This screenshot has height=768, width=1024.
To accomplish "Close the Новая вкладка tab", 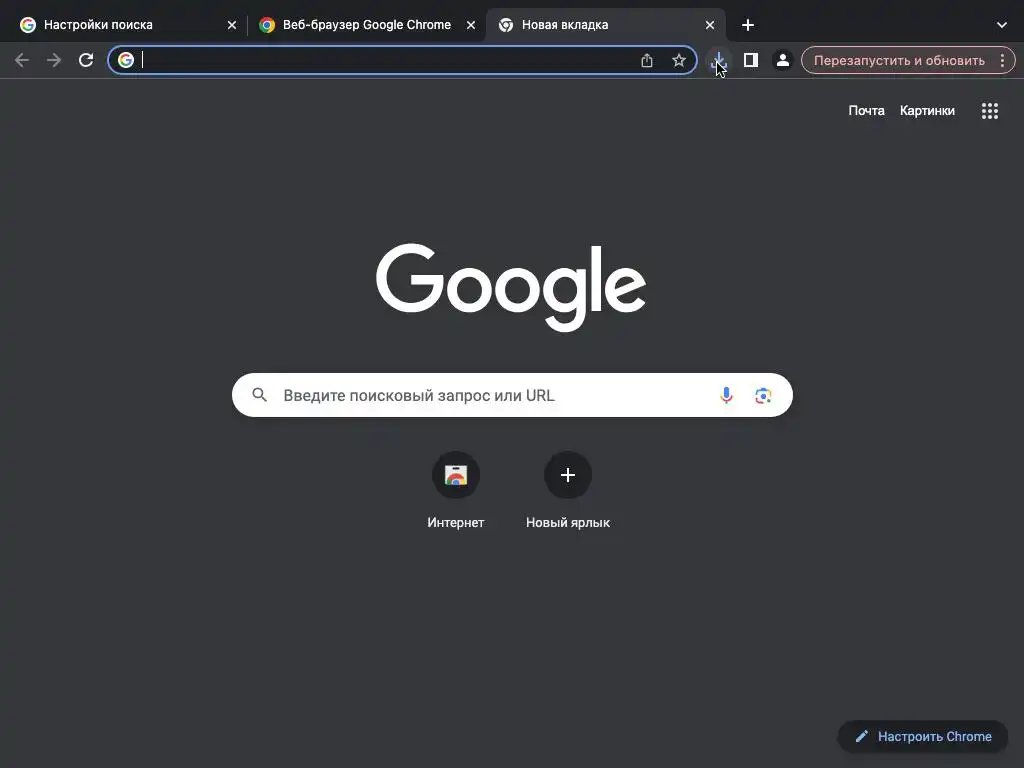I will (710, 25).
